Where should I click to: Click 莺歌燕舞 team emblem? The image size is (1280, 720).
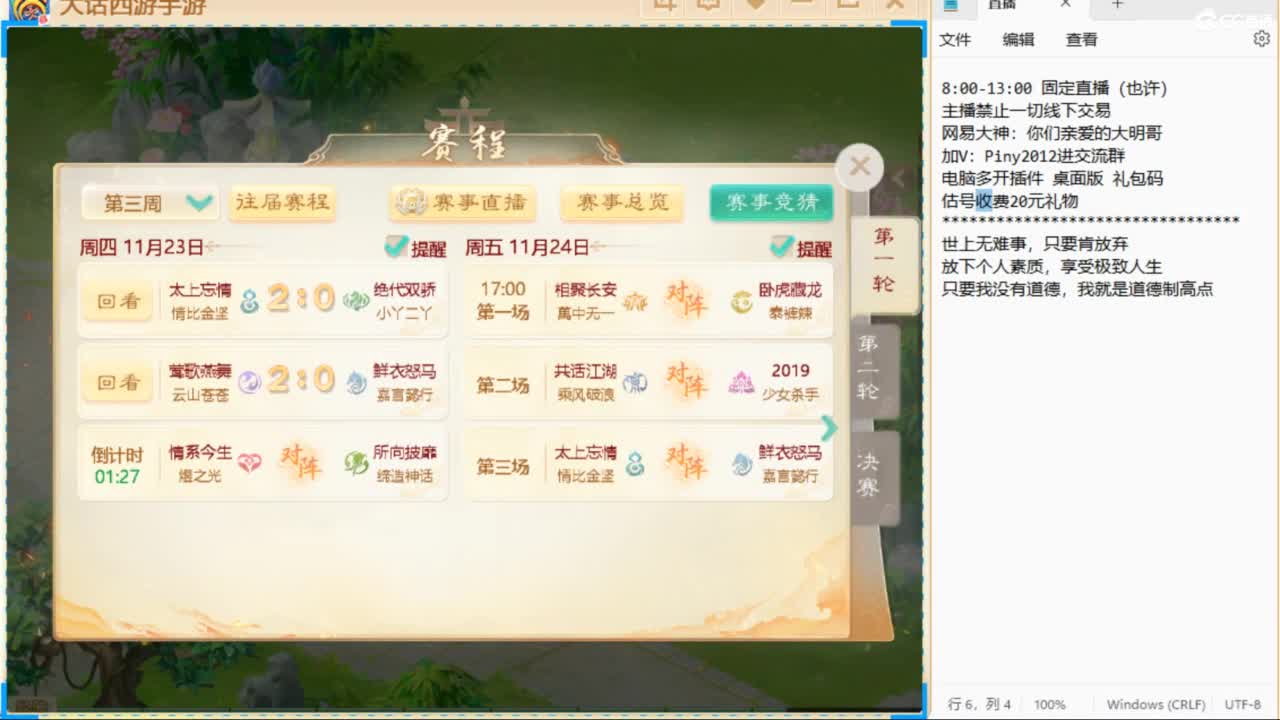[x=250, y=382]
